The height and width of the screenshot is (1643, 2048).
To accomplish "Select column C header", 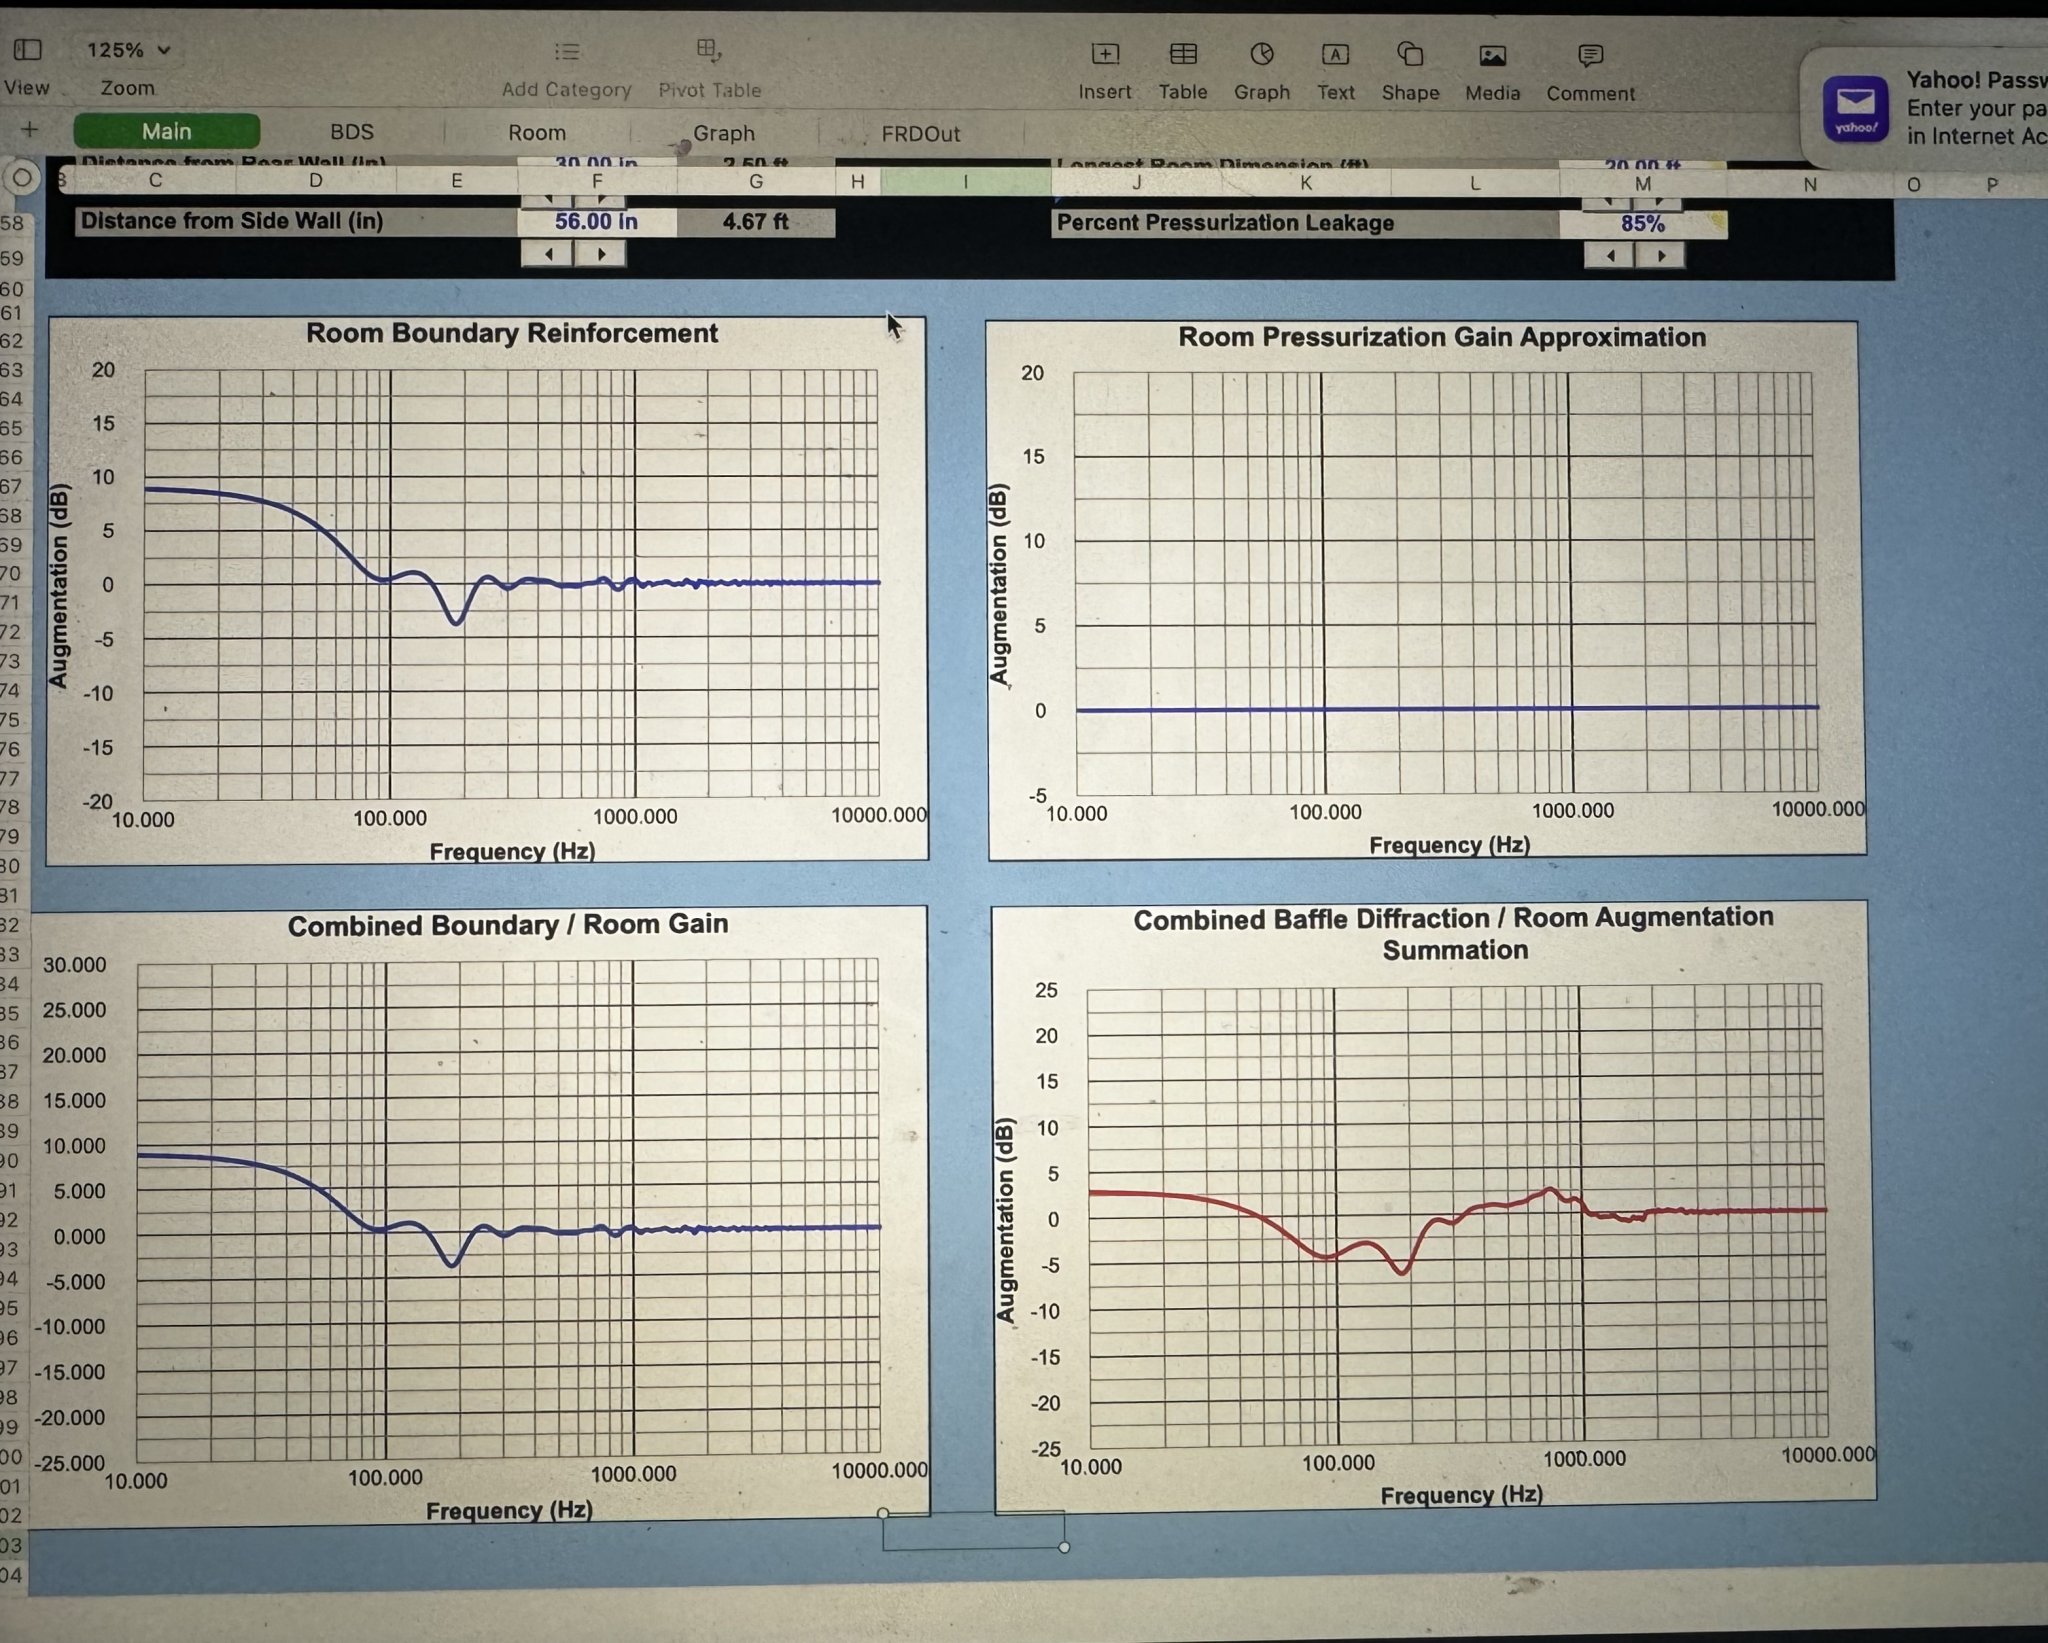I will 155,180.
